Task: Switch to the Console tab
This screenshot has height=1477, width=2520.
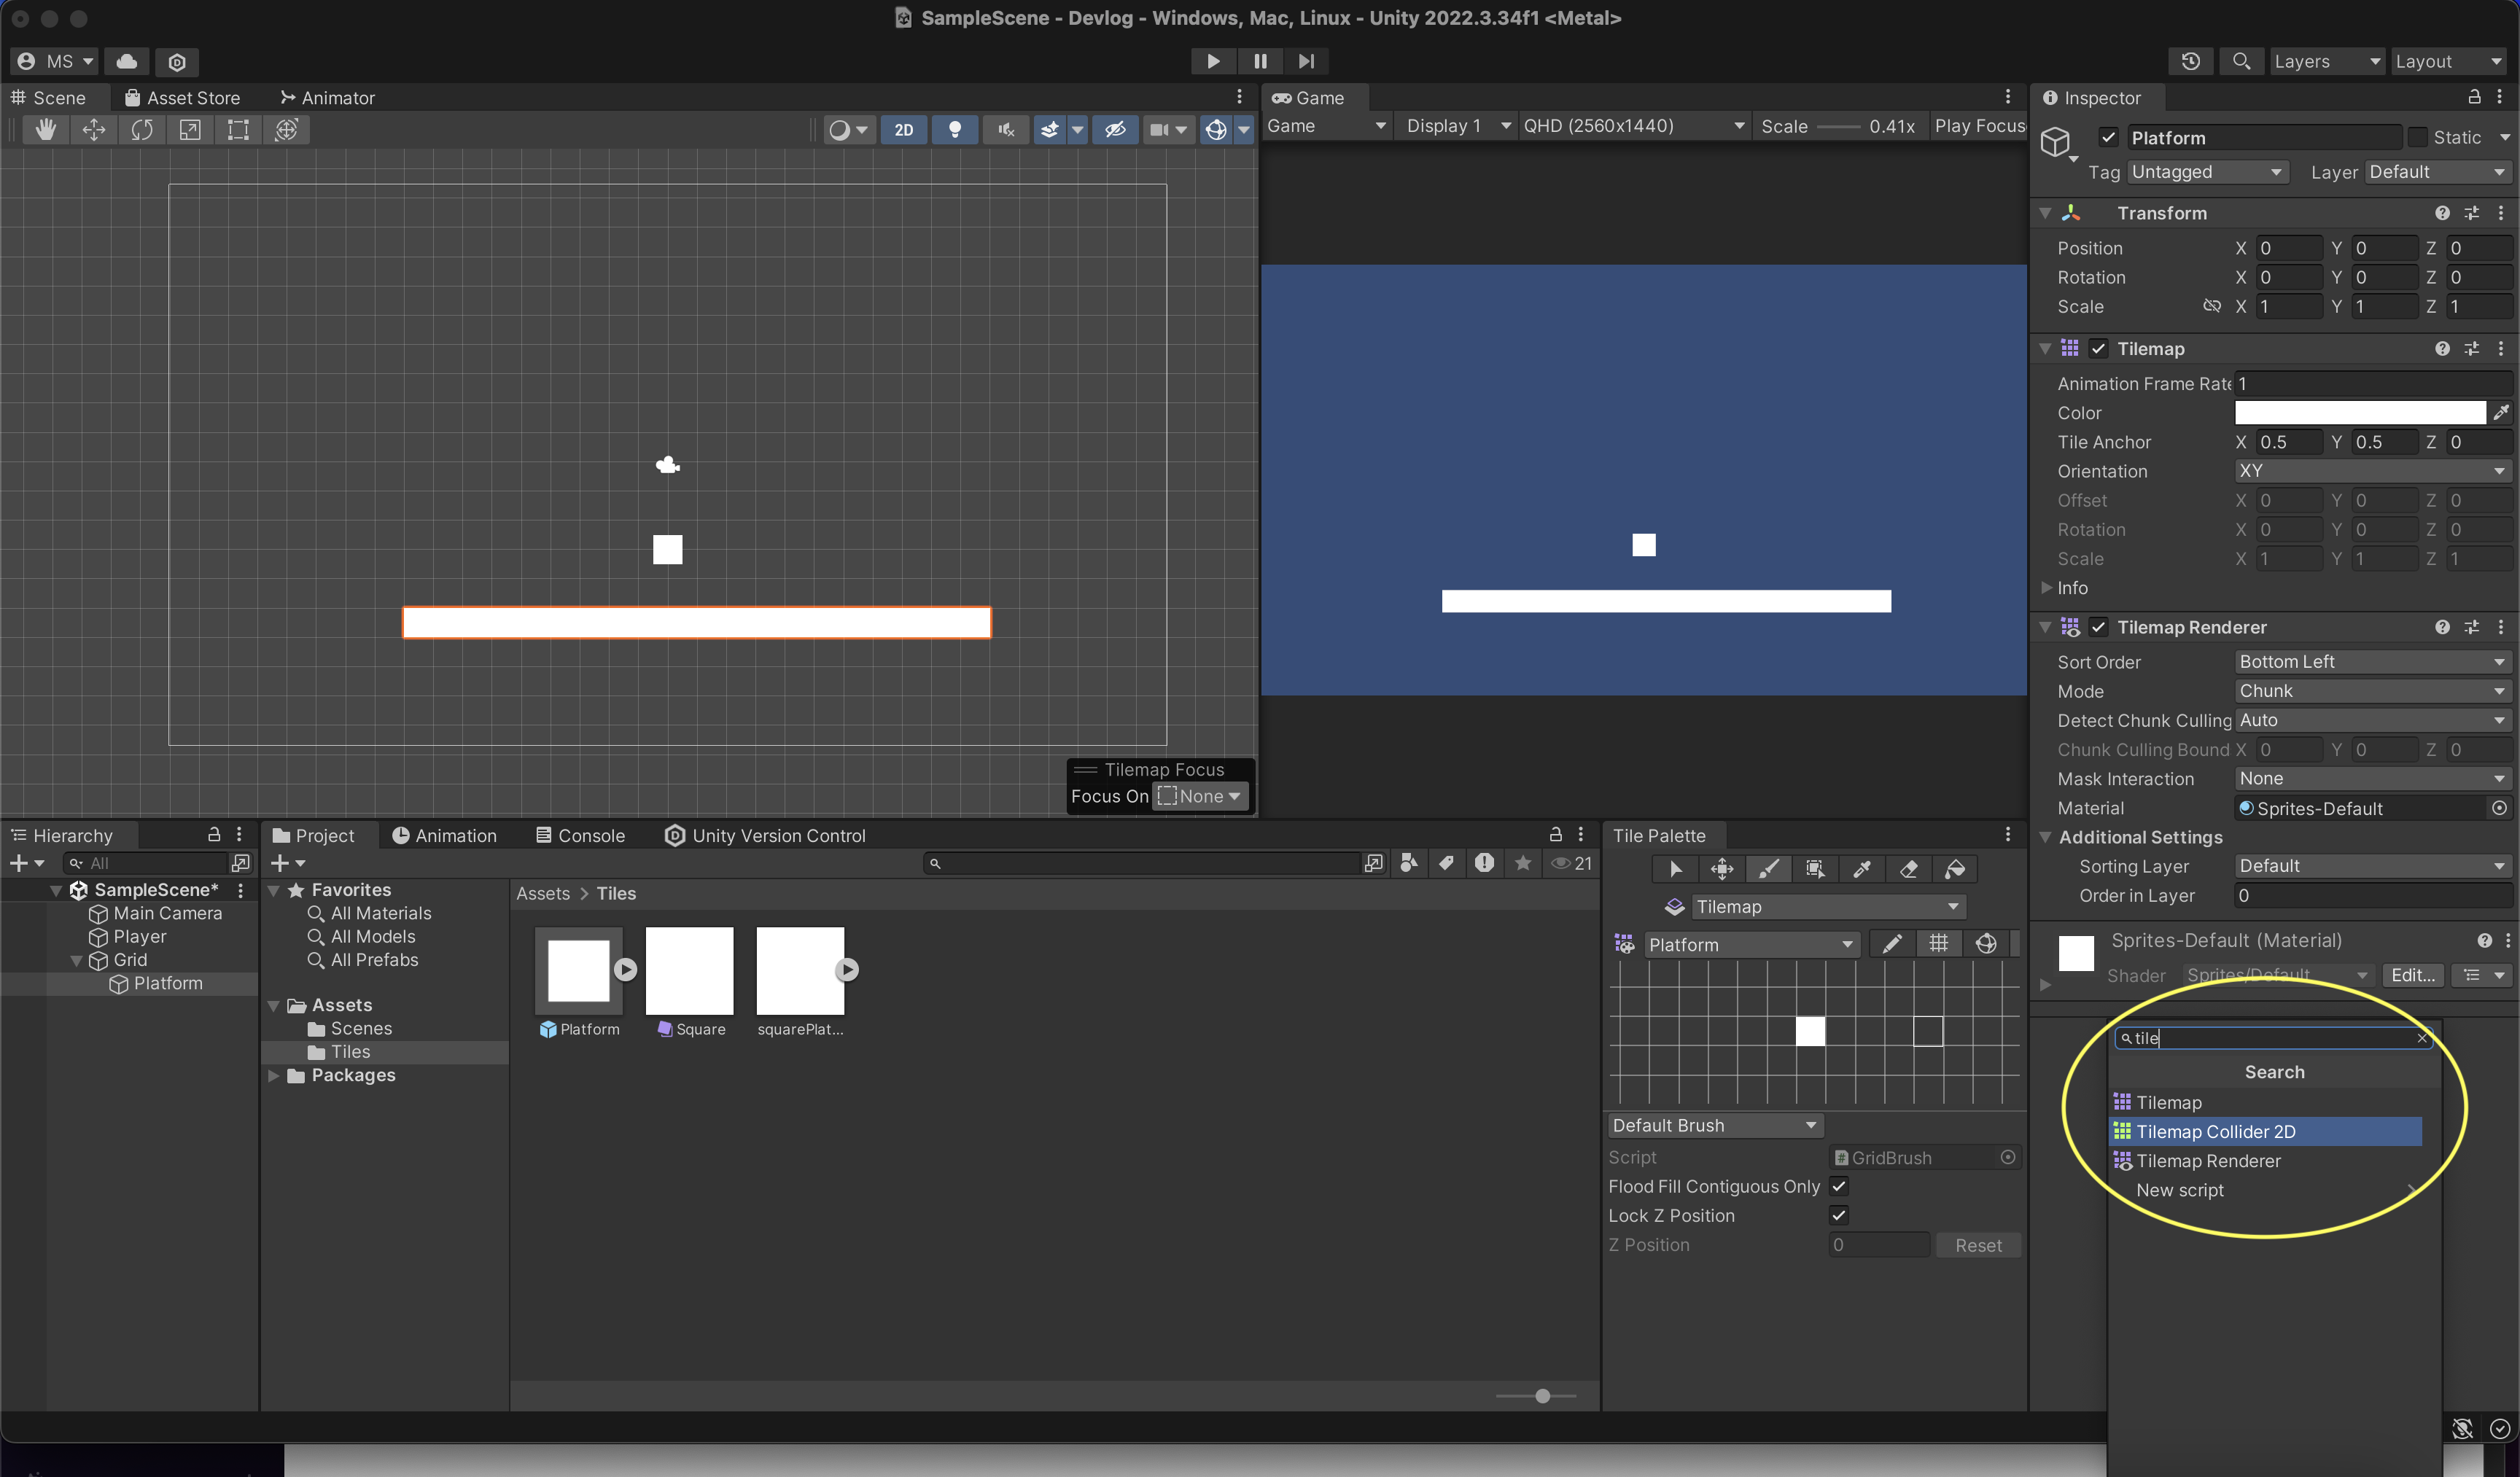Action: tap(580, 835)
